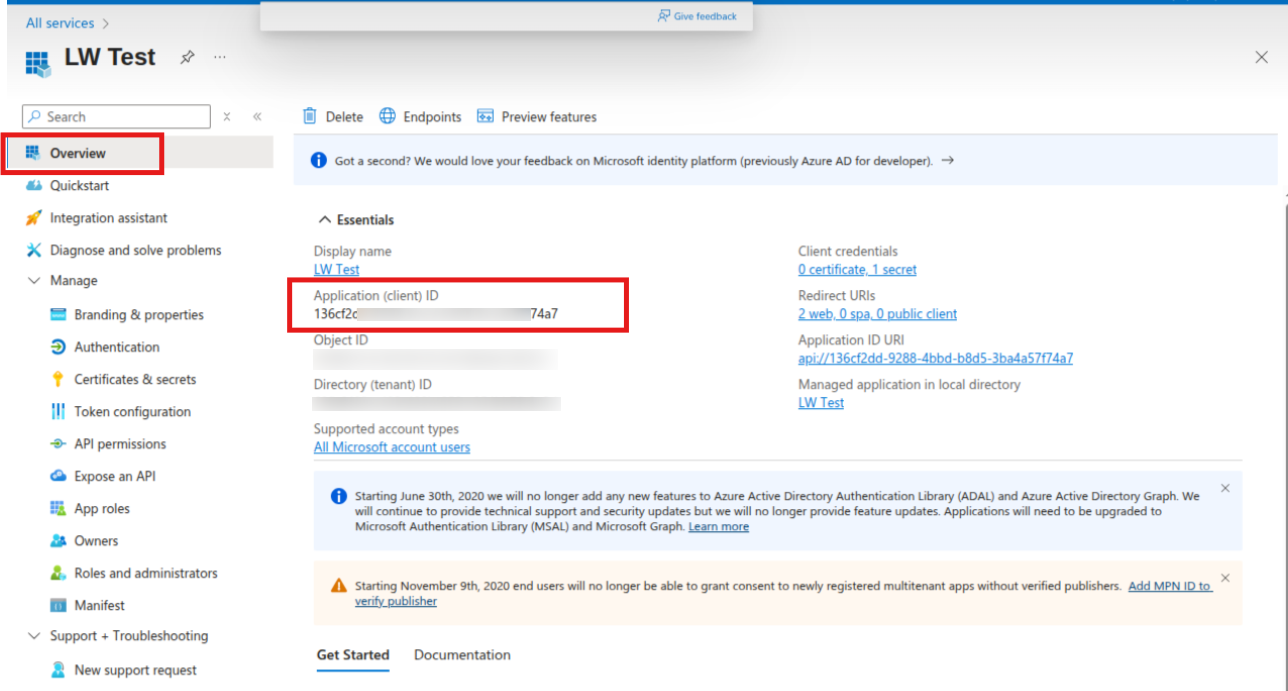Collapse the sidebar with the double chevron
The image size is (1288, 691).
click(257, 117)
